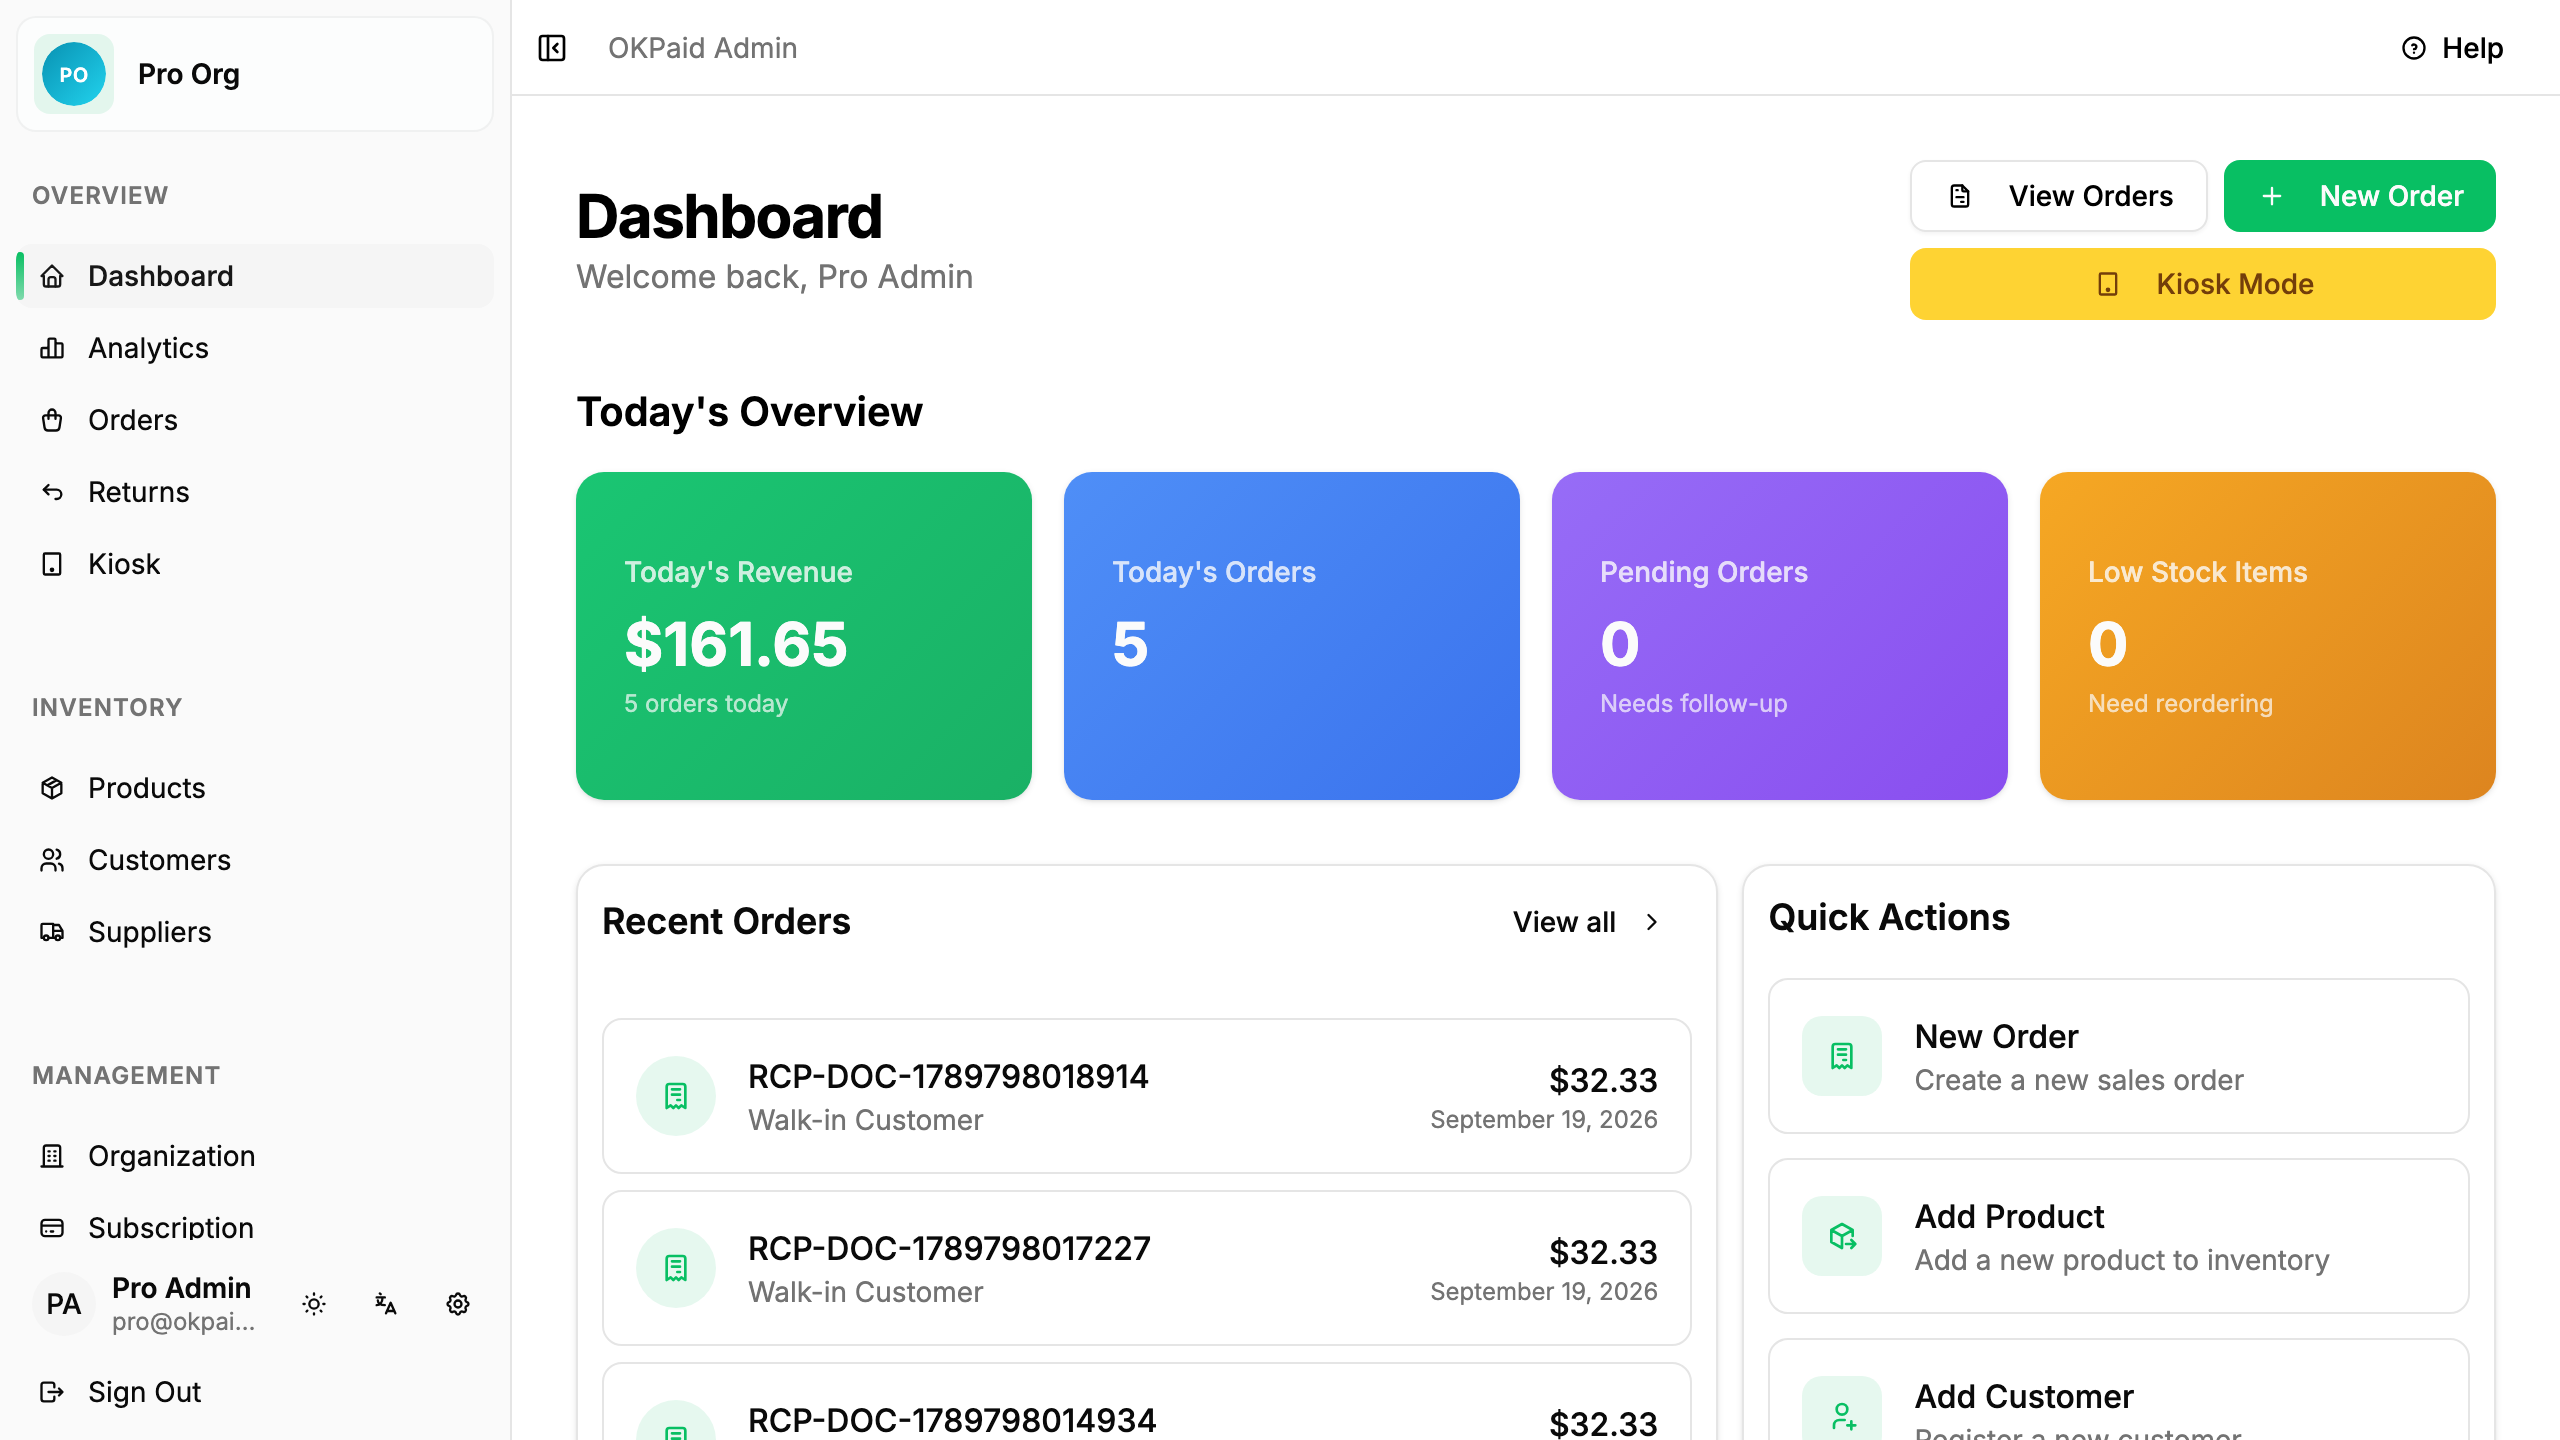This screenshot has height=1440, width=2560.
Task: Open Products under Inventory
Action: coord(256,788)
